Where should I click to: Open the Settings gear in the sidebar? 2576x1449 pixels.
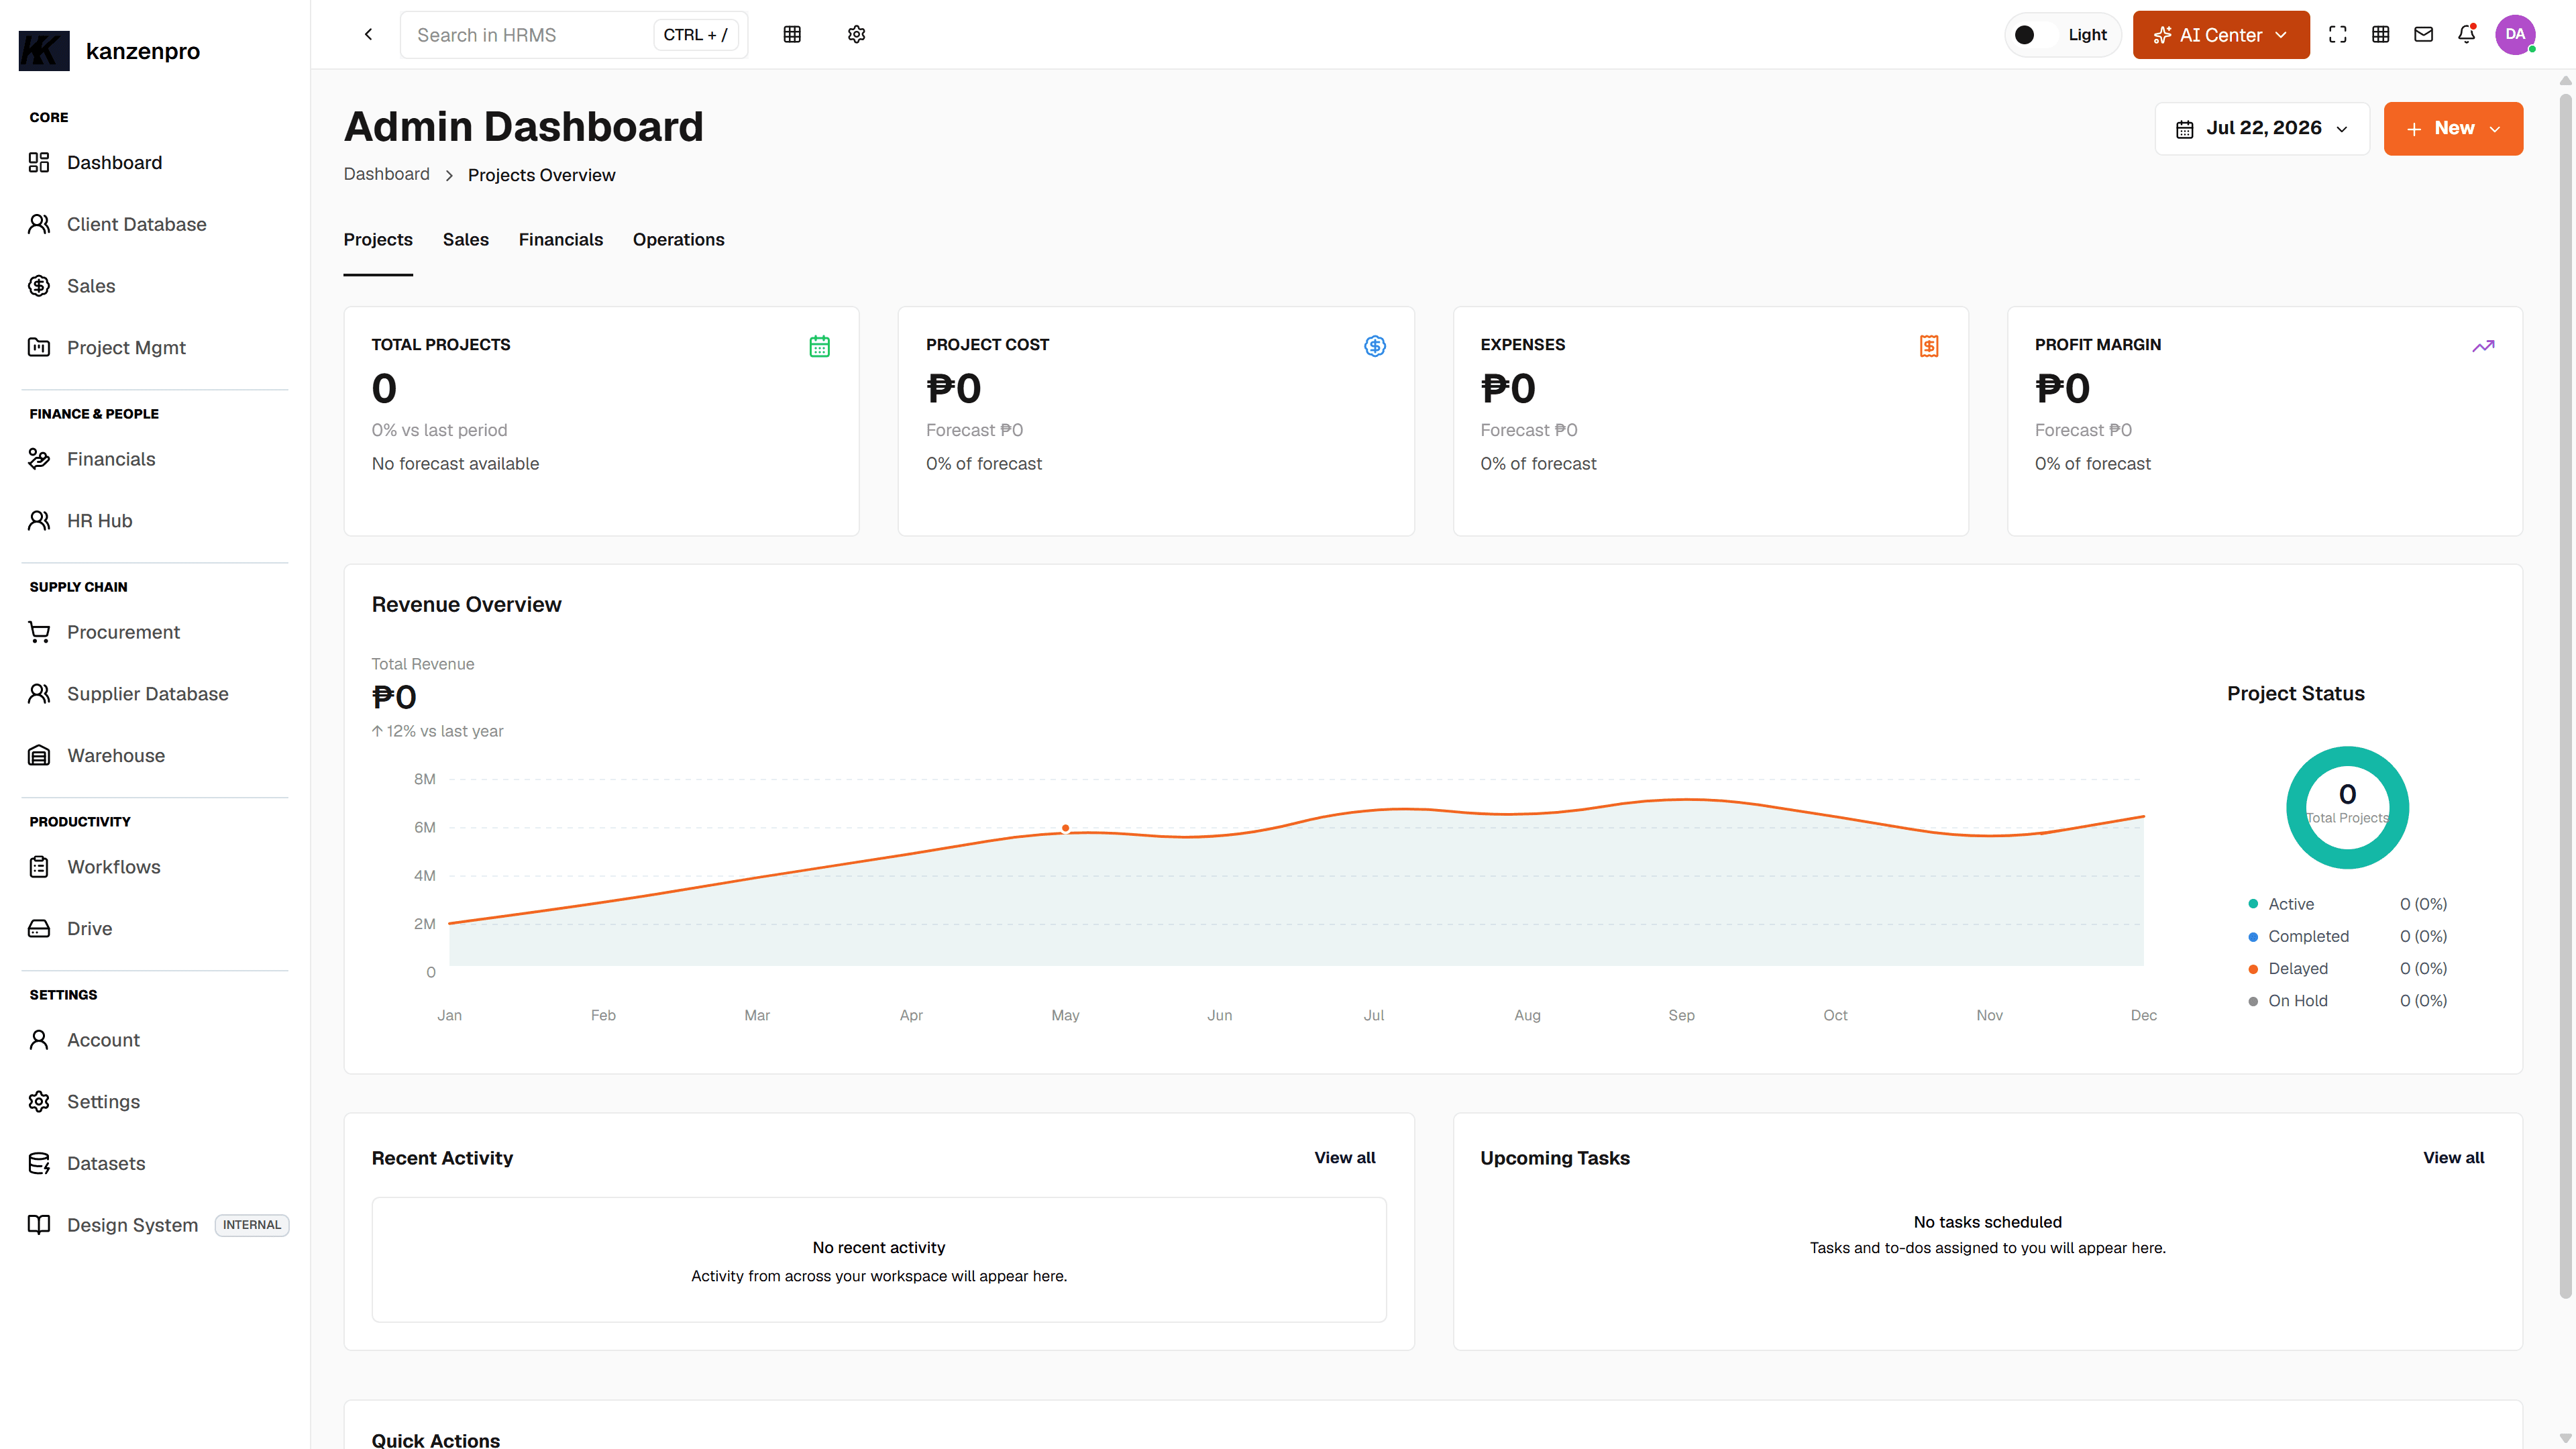(39, 1101)
